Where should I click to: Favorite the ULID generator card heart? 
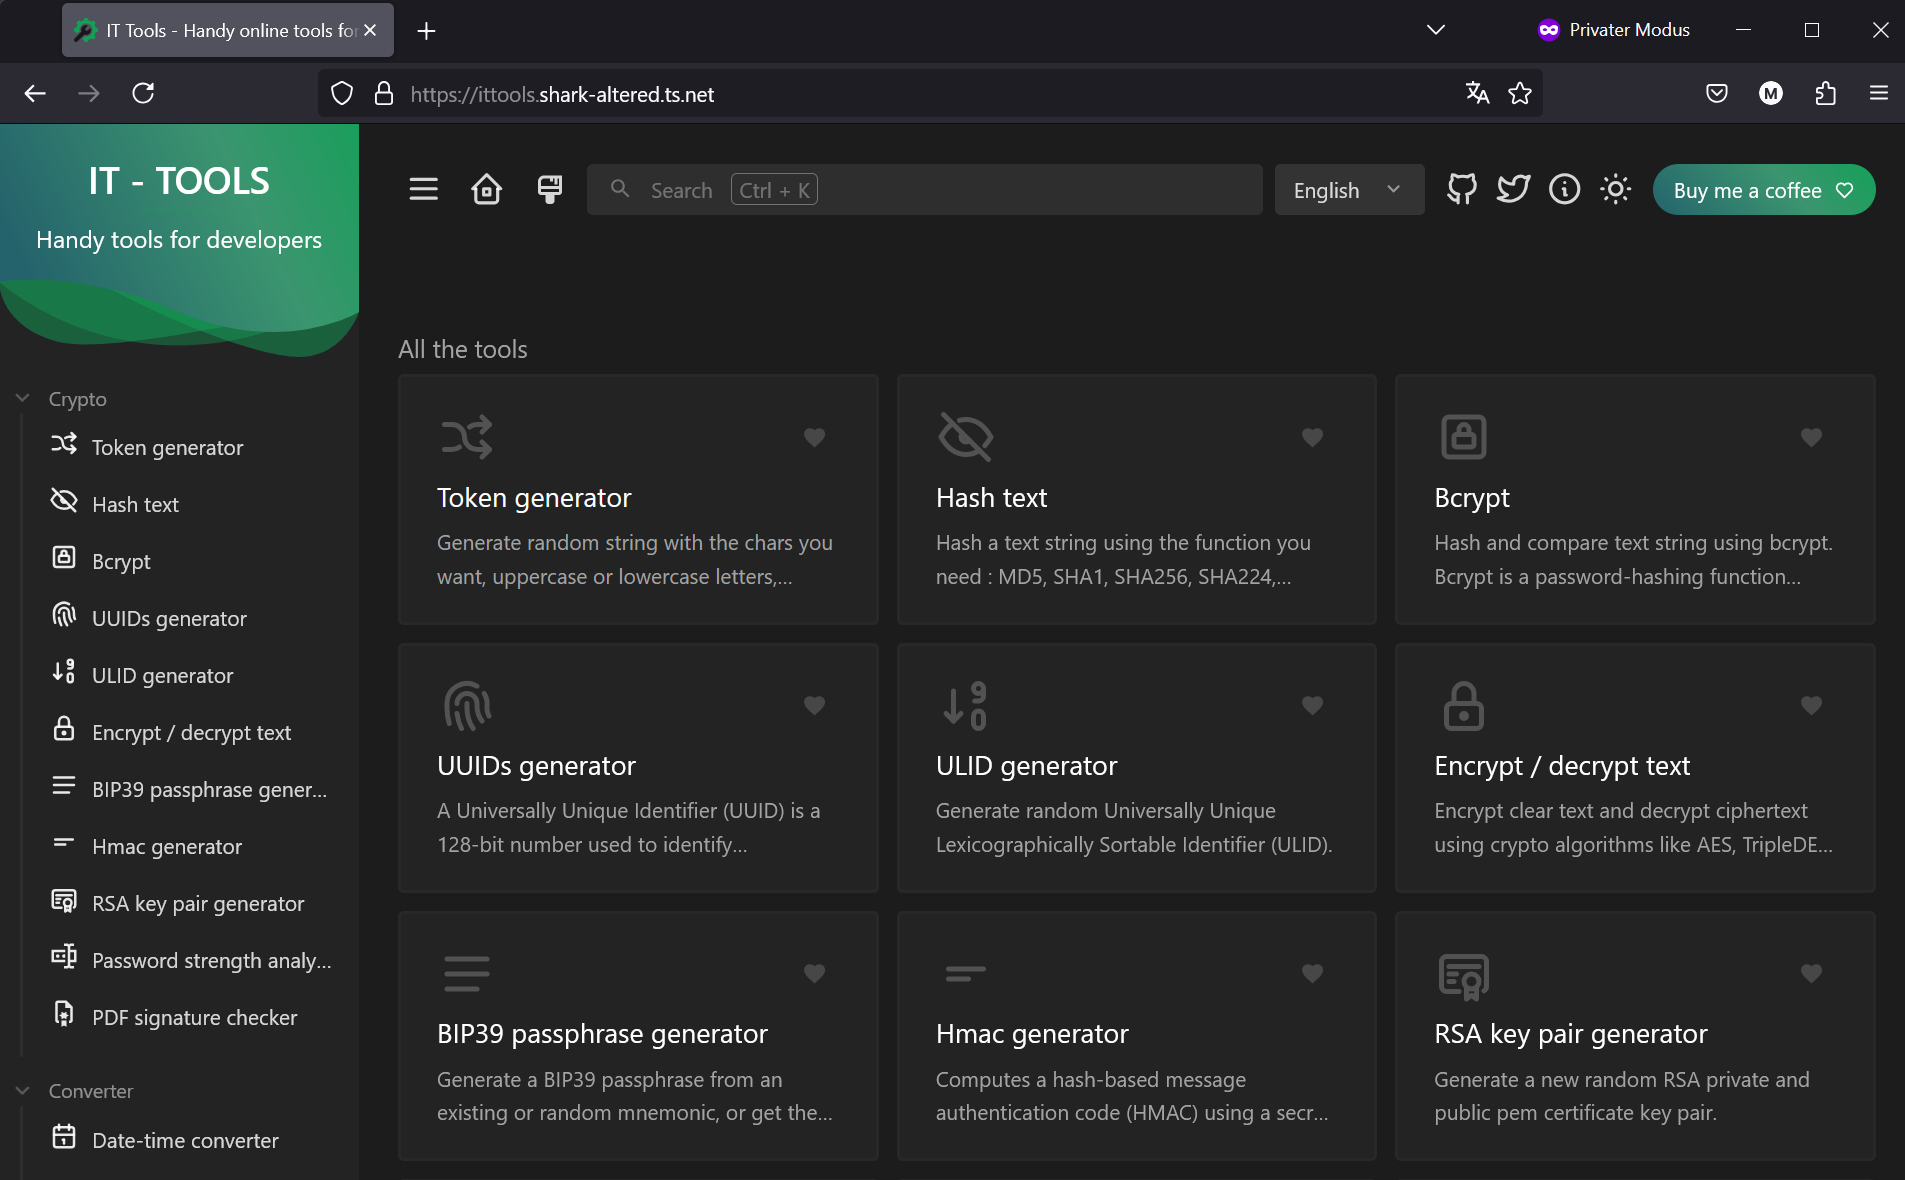(x=1312, y=705)
